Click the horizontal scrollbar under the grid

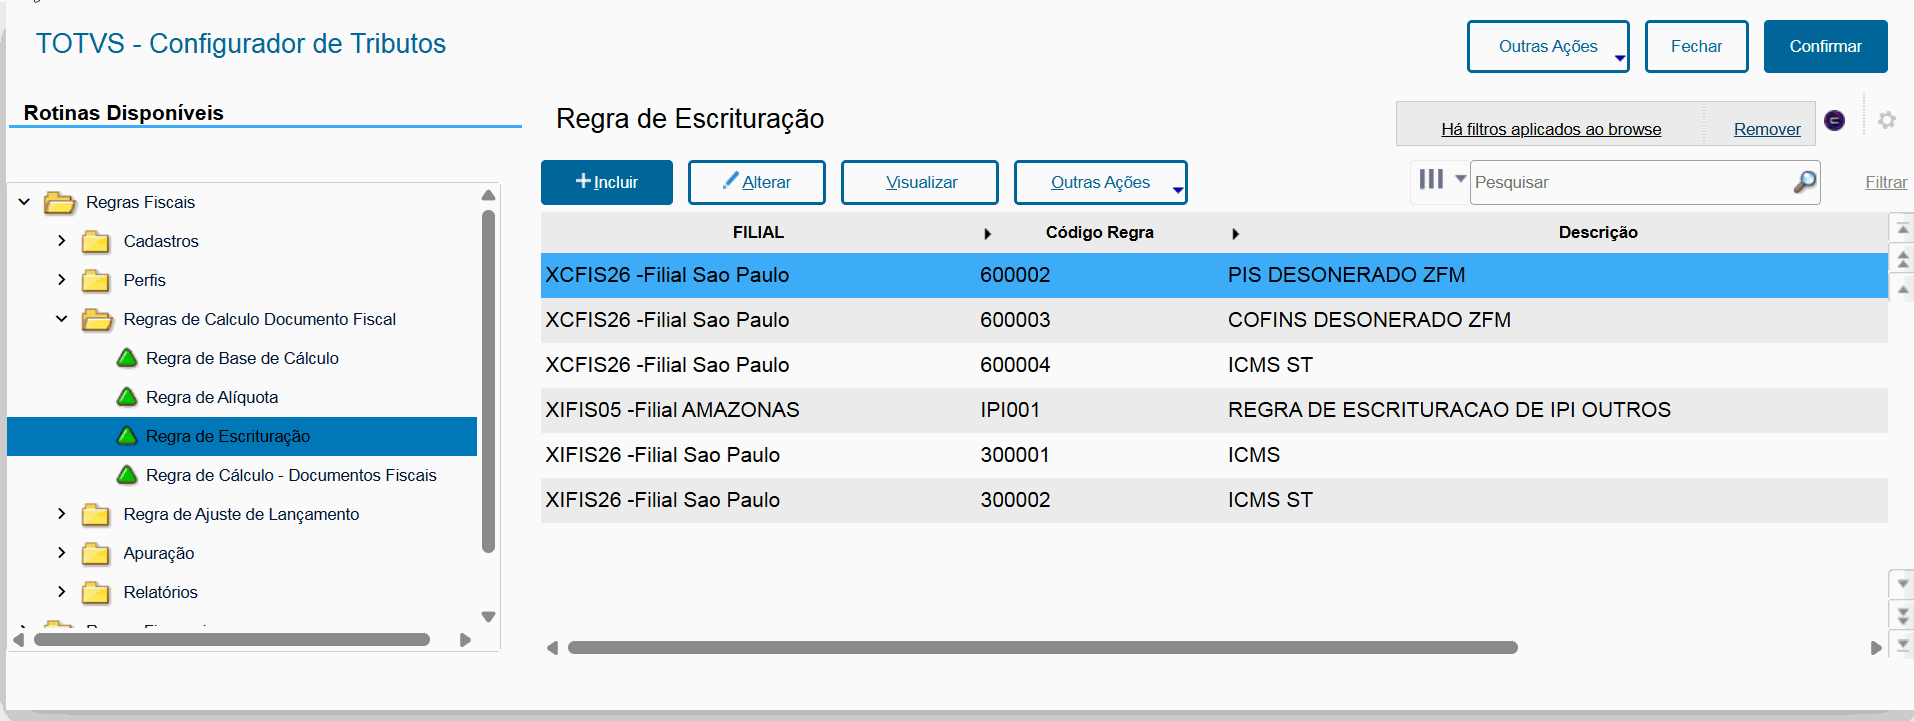[1042, 648]
